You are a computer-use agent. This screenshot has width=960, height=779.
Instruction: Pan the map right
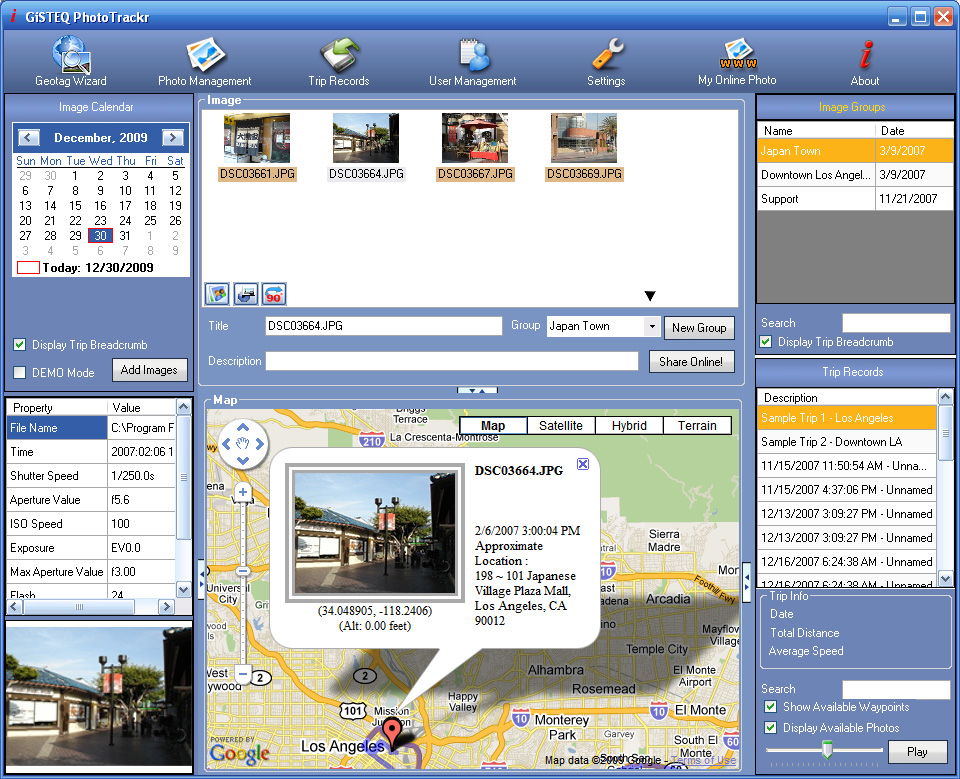click(x=260, y=444)
